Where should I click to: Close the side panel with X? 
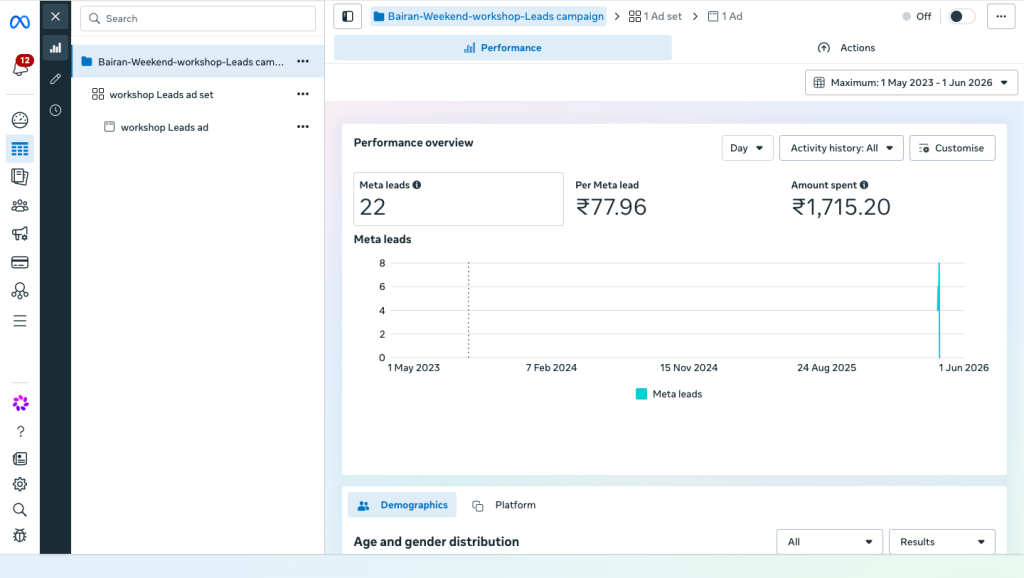pyautogui.click(x=56, y=16)
